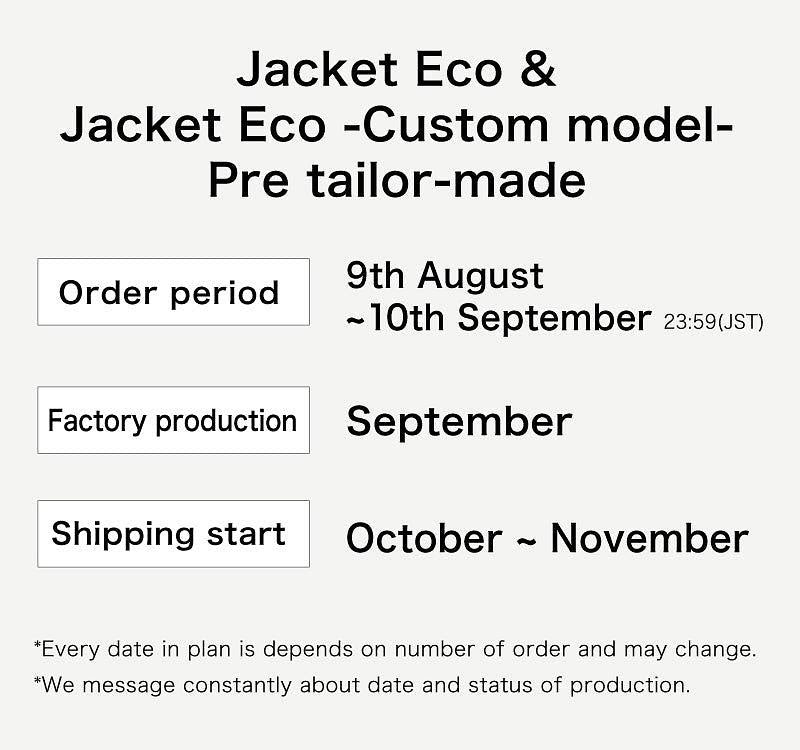Click the word October in shipping row
Viewport: 800px width, 750px height.
click(424, 538)
